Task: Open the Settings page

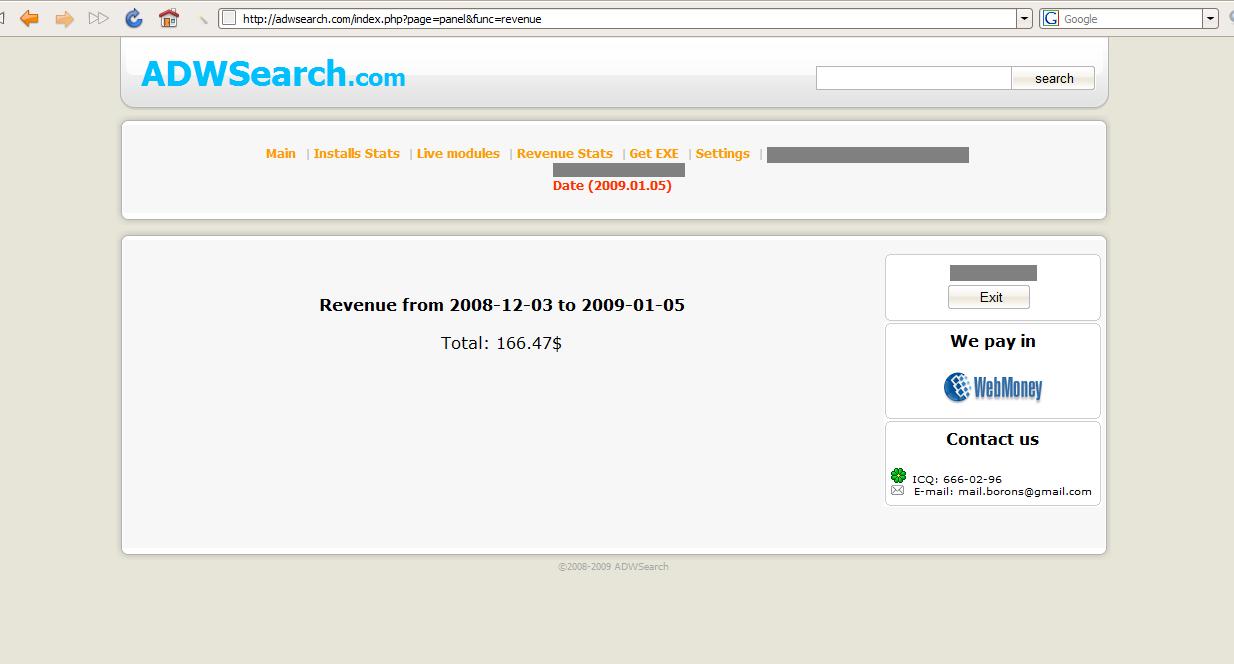Action: pyautogui.click(x=722, y=153)
